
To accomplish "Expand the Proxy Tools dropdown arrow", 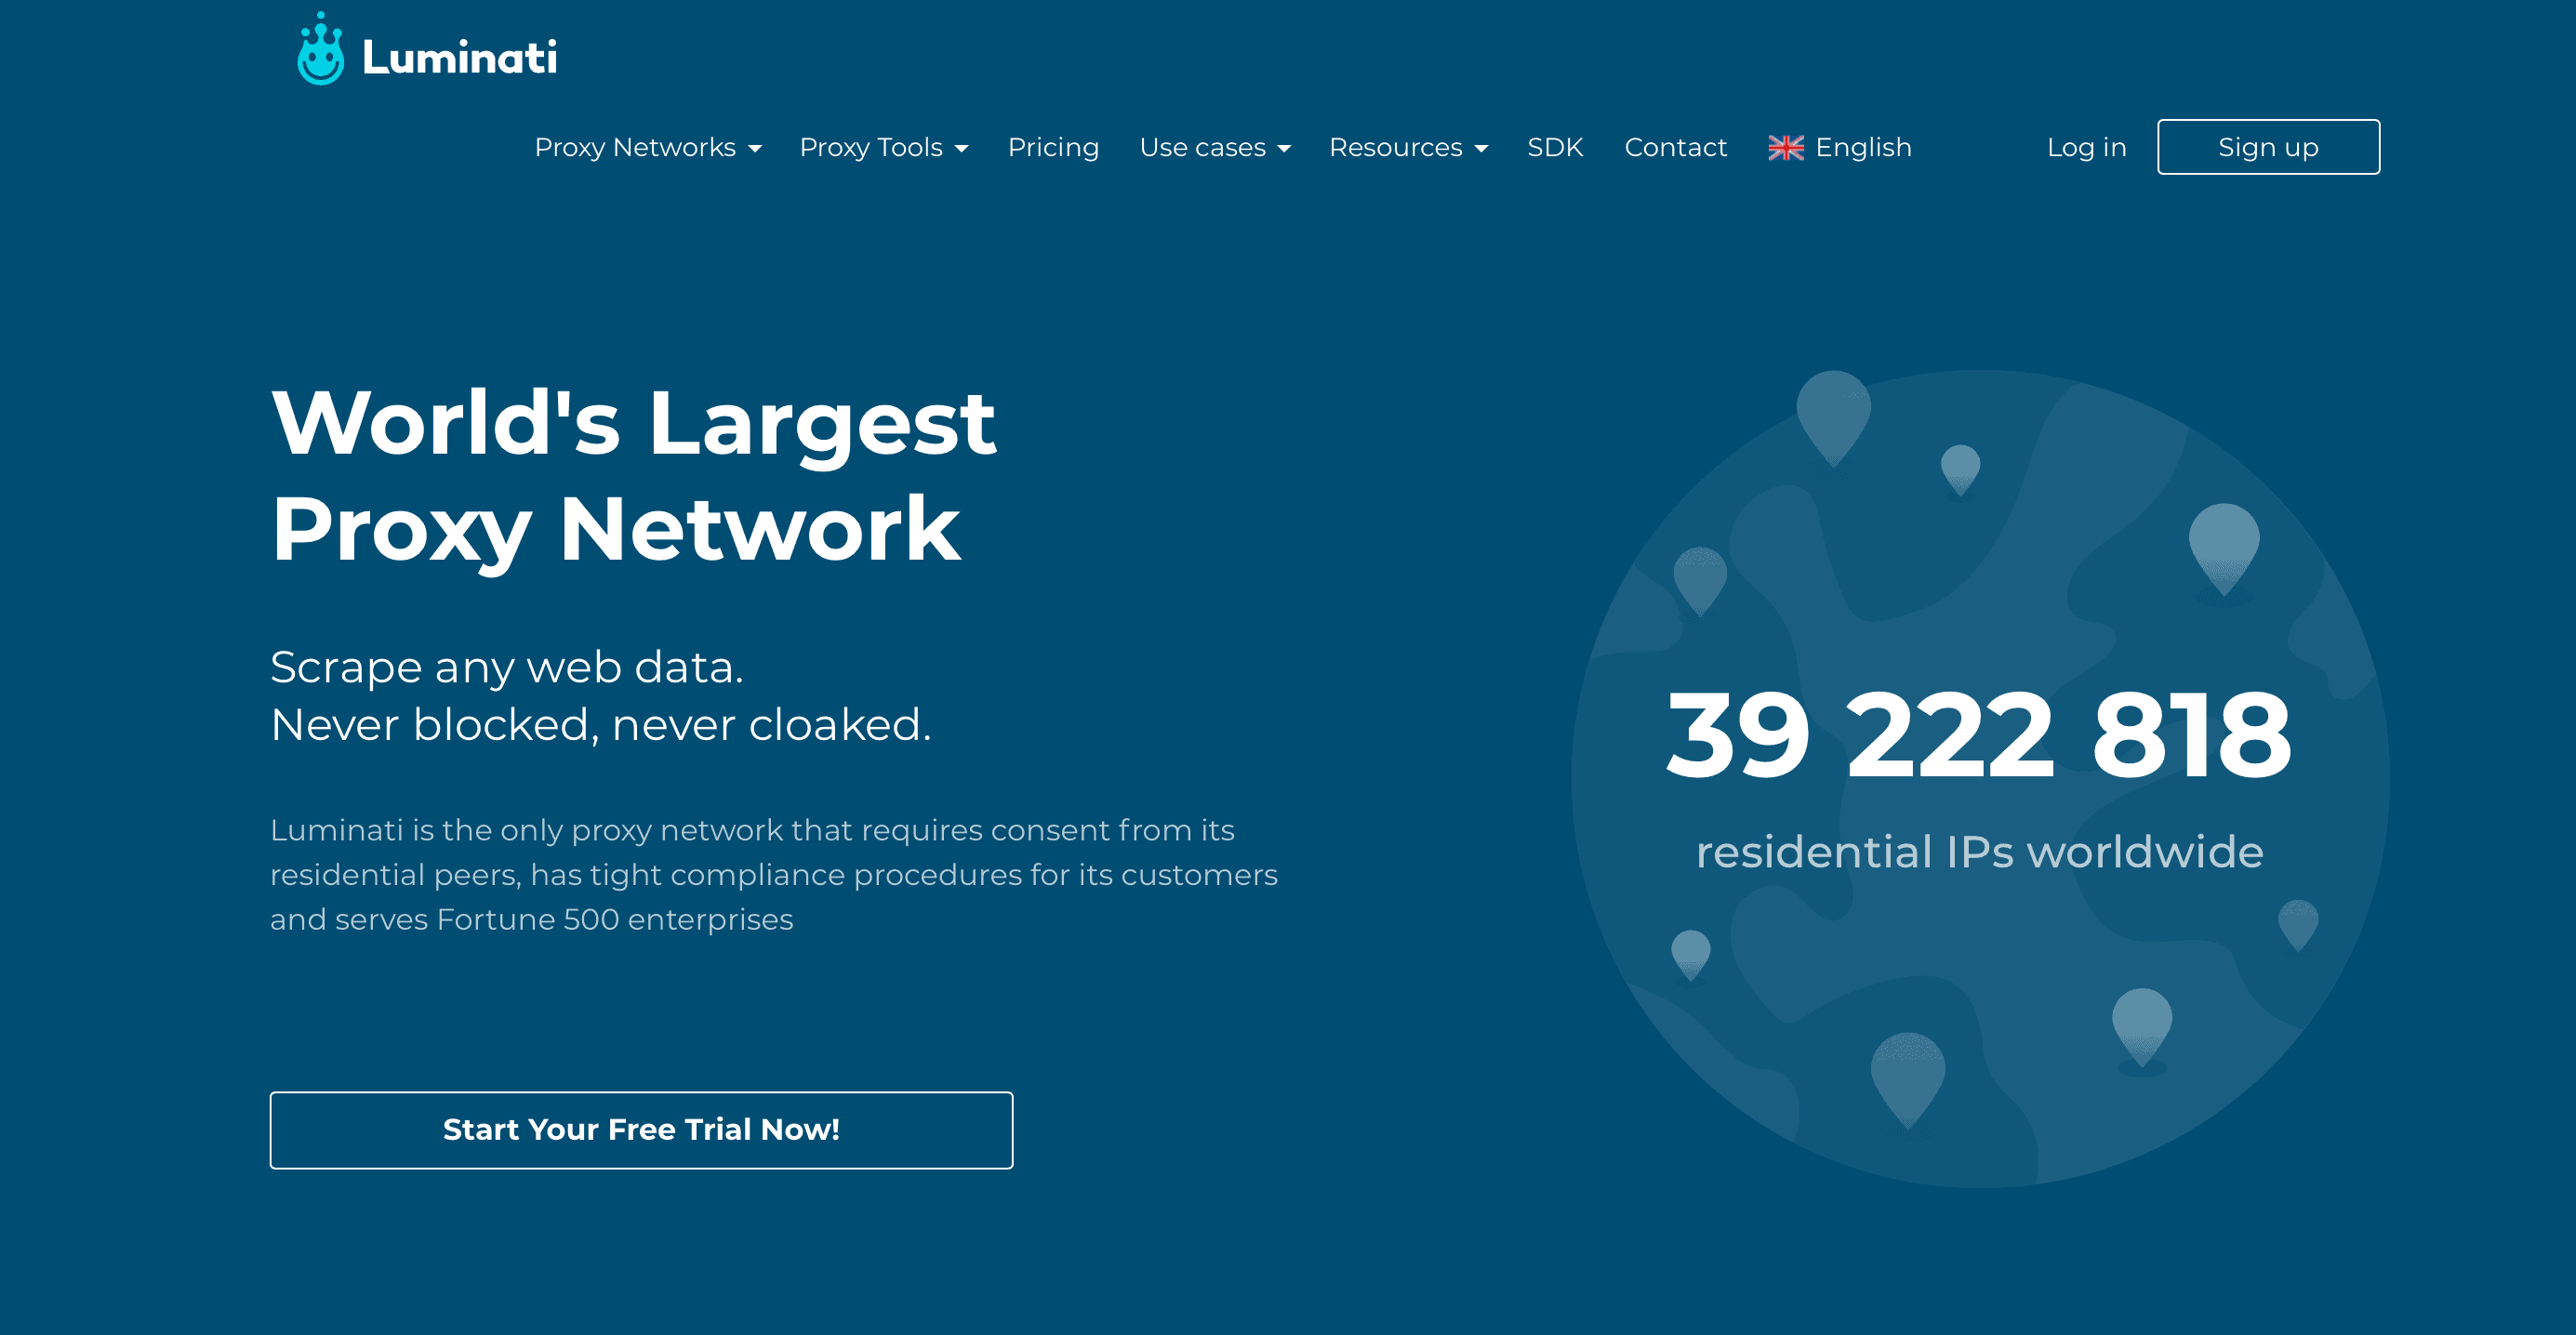I will pos(961,149).
